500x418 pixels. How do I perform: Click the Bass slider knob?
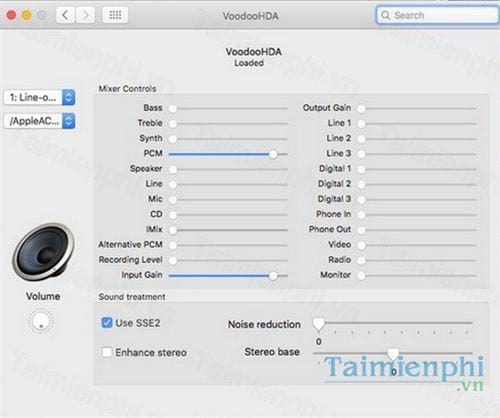point(173,108)
